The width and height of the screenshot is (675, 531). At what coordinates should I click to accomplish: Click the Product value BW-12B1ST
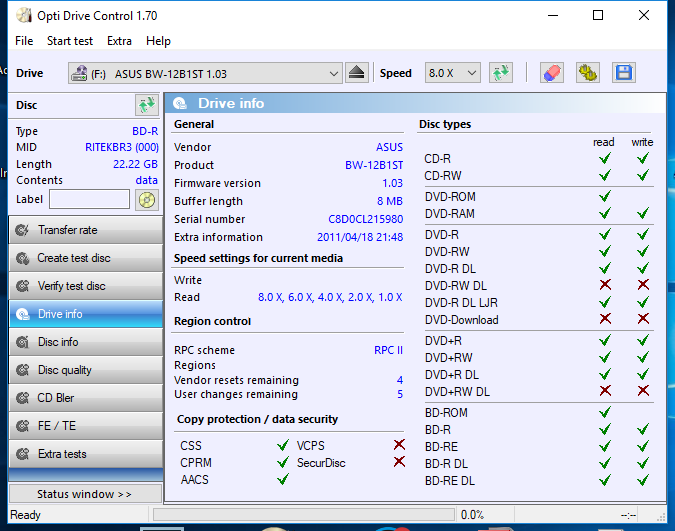[374, 165]
